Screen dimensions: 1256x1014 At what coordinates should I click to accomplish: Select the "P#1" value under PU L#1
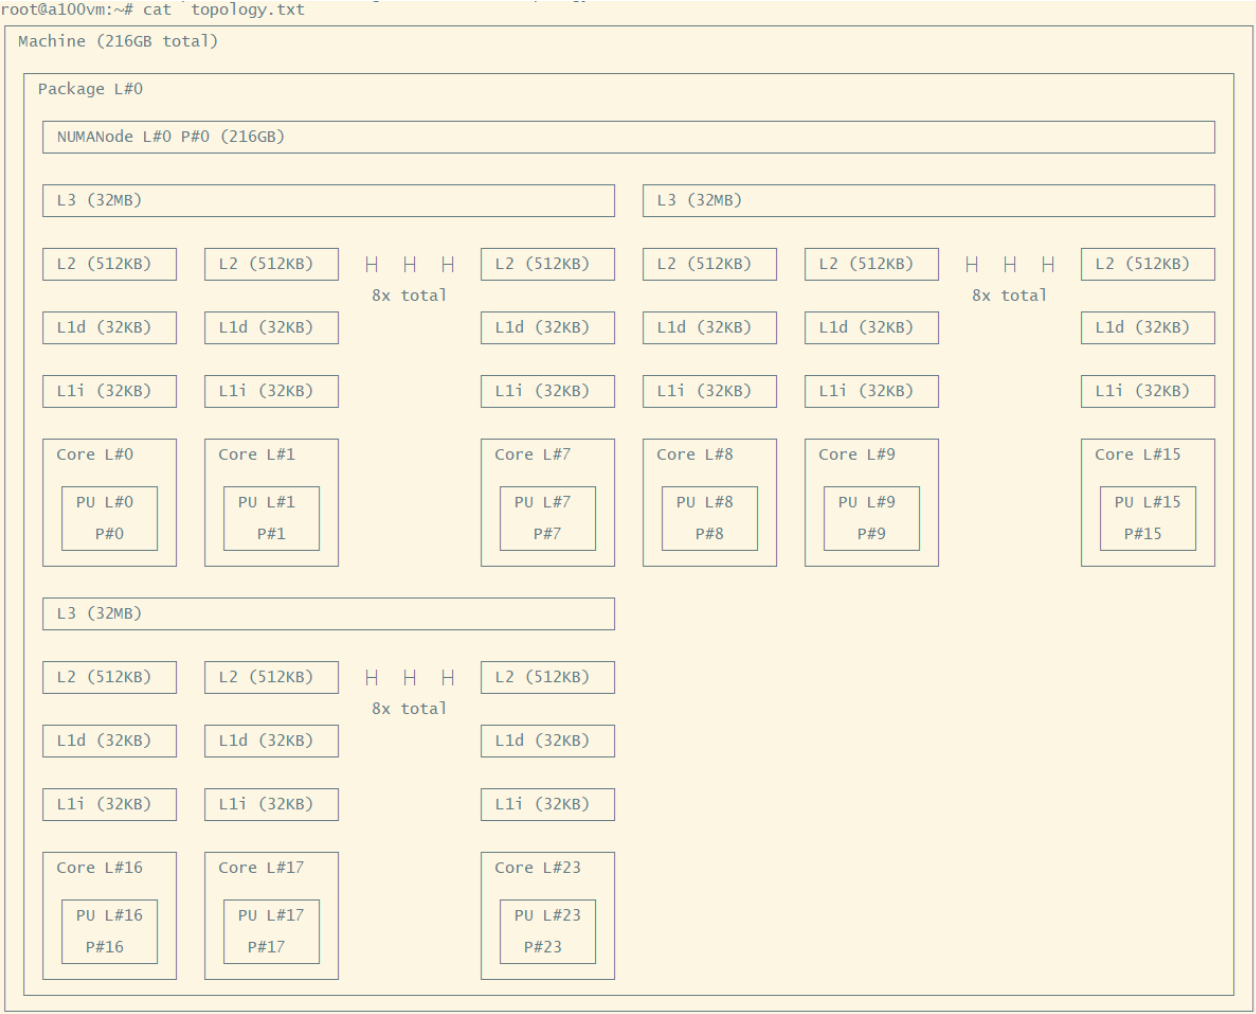coord(272,534)
